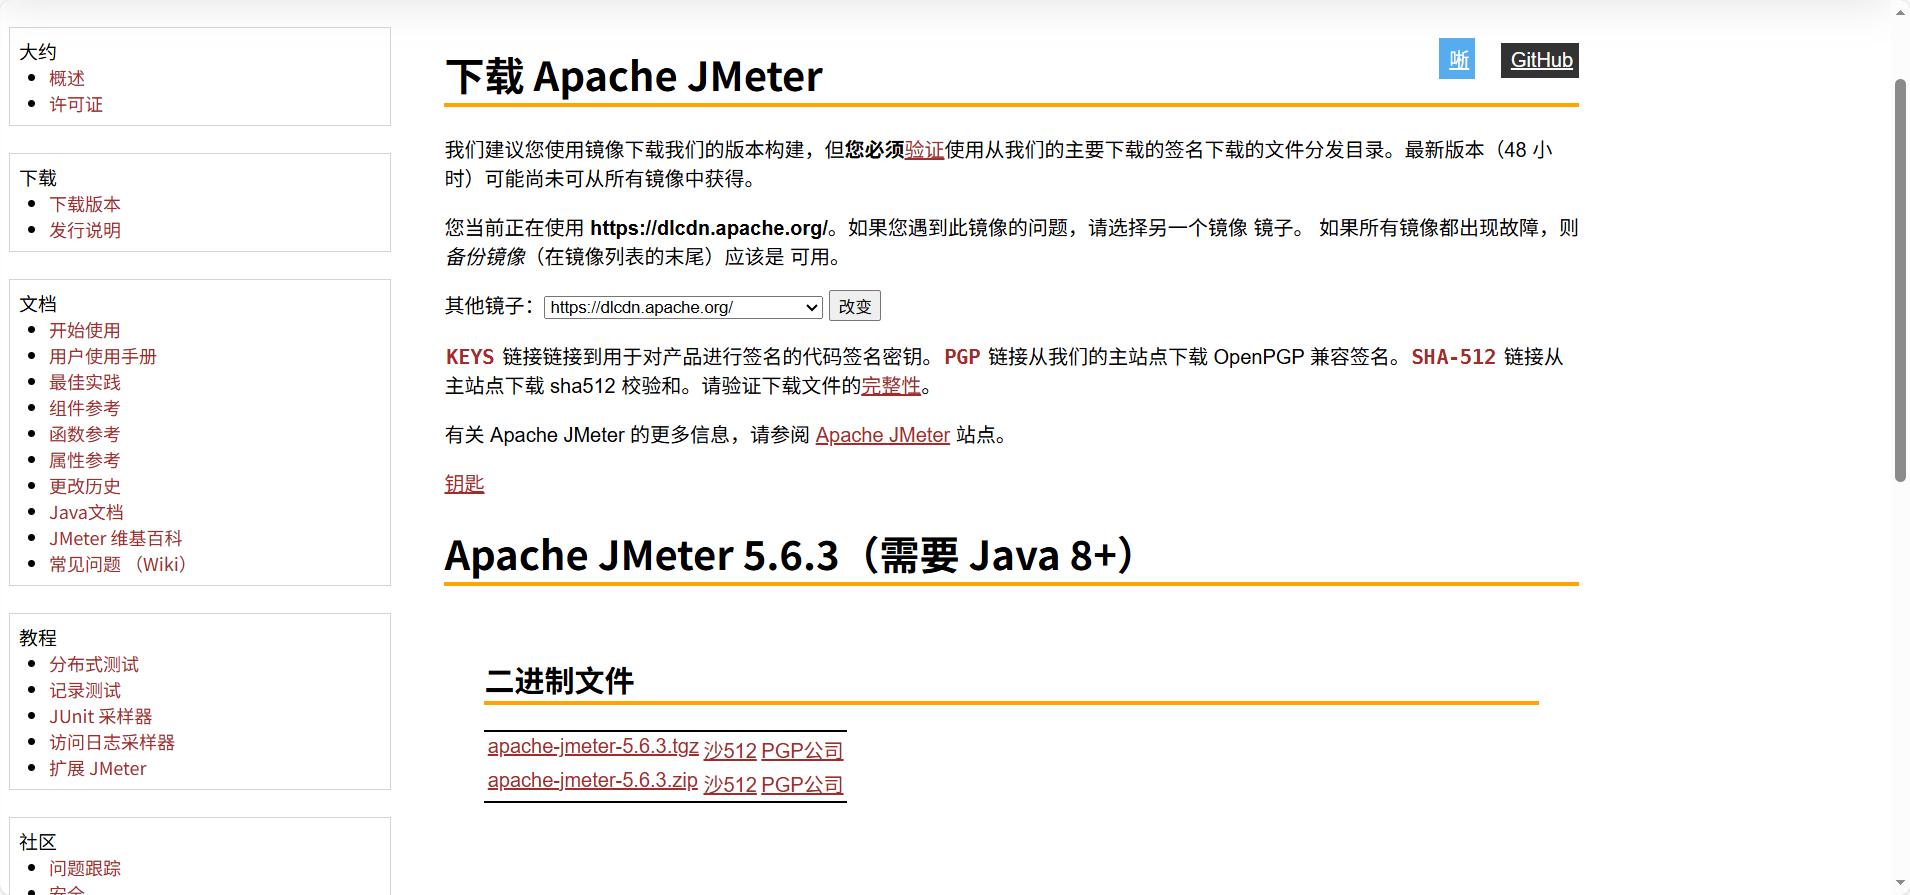The height and width of the screenshot is (895, 1910).
Task: Download apache-jmeter-5.6.3.zip
Action: coord(593,781)
